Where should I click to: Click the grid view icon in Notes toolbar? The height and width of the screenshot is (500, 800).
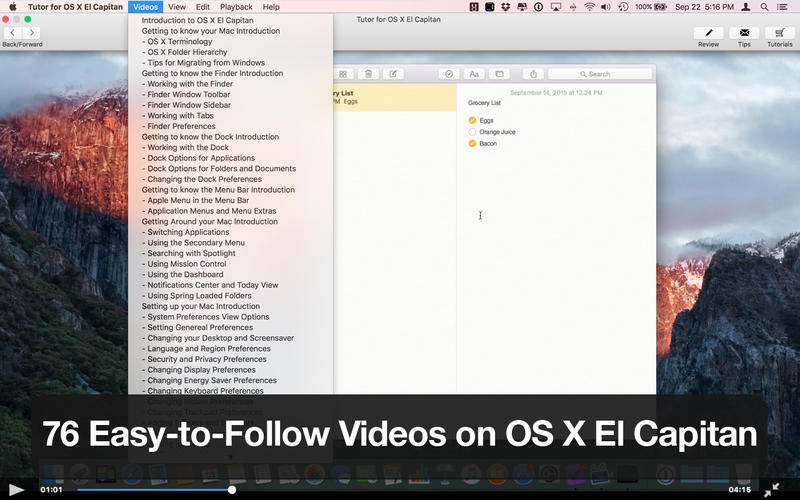tap(343, 74)
